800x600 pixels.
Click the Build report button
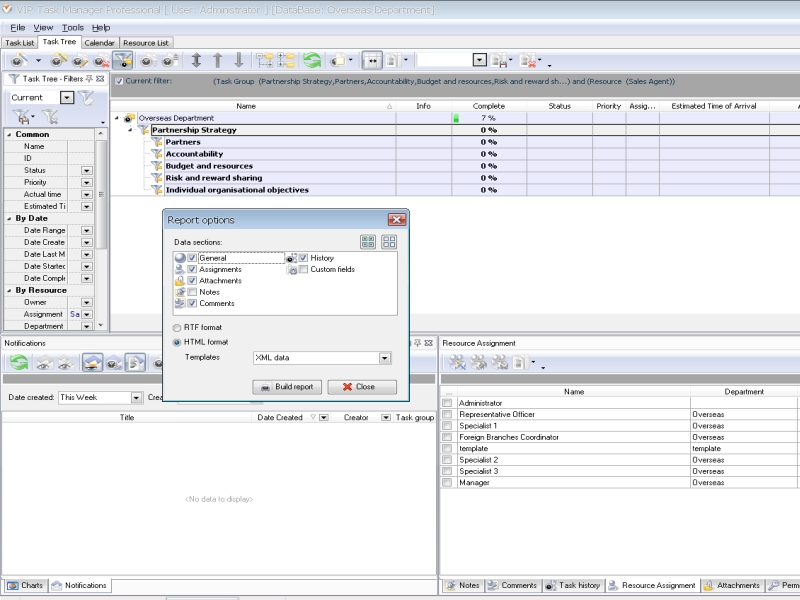tap(287, 387)
